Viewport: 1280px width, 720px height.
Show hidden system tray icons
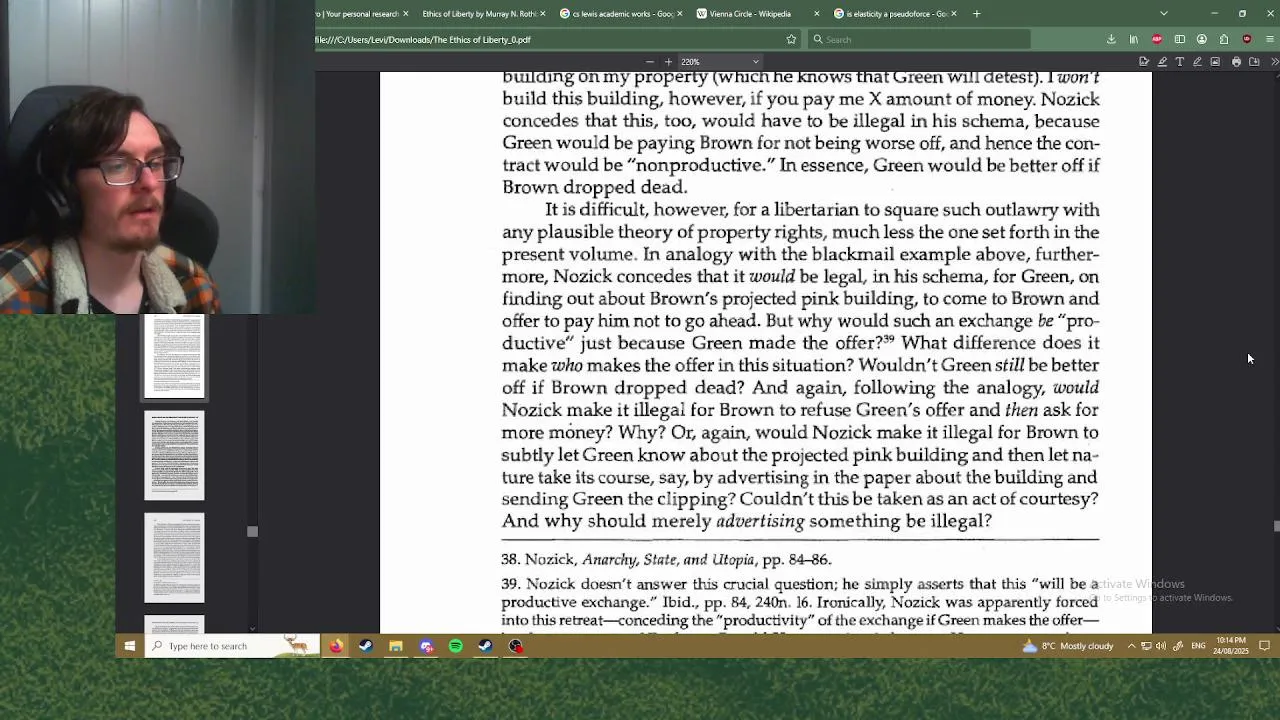tap(1131, 646)
